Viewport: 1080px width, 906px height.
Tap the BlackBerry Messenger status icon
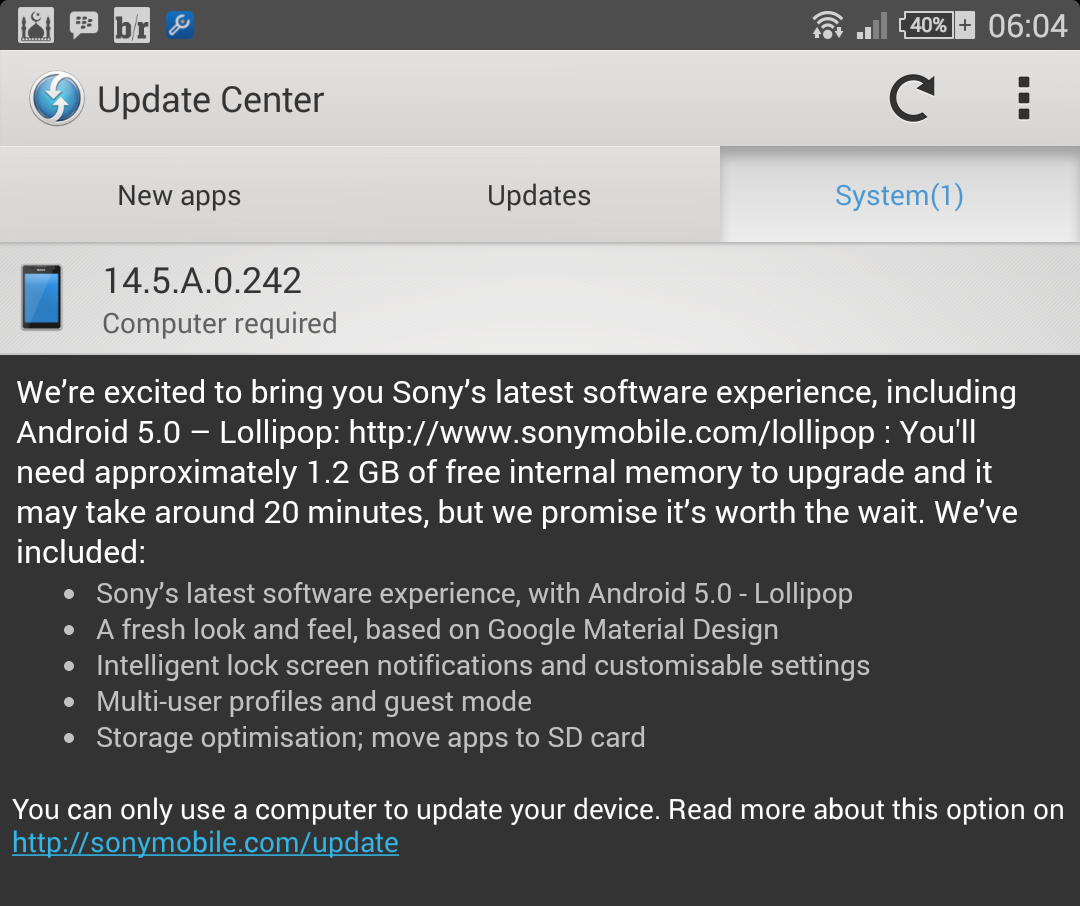click(84, 25)
